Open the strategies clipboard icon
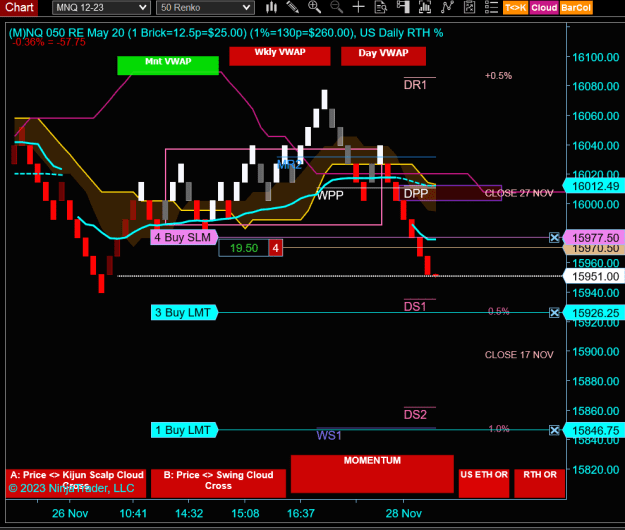Viewport: 625px width, 530px height. tap(470, 7)
